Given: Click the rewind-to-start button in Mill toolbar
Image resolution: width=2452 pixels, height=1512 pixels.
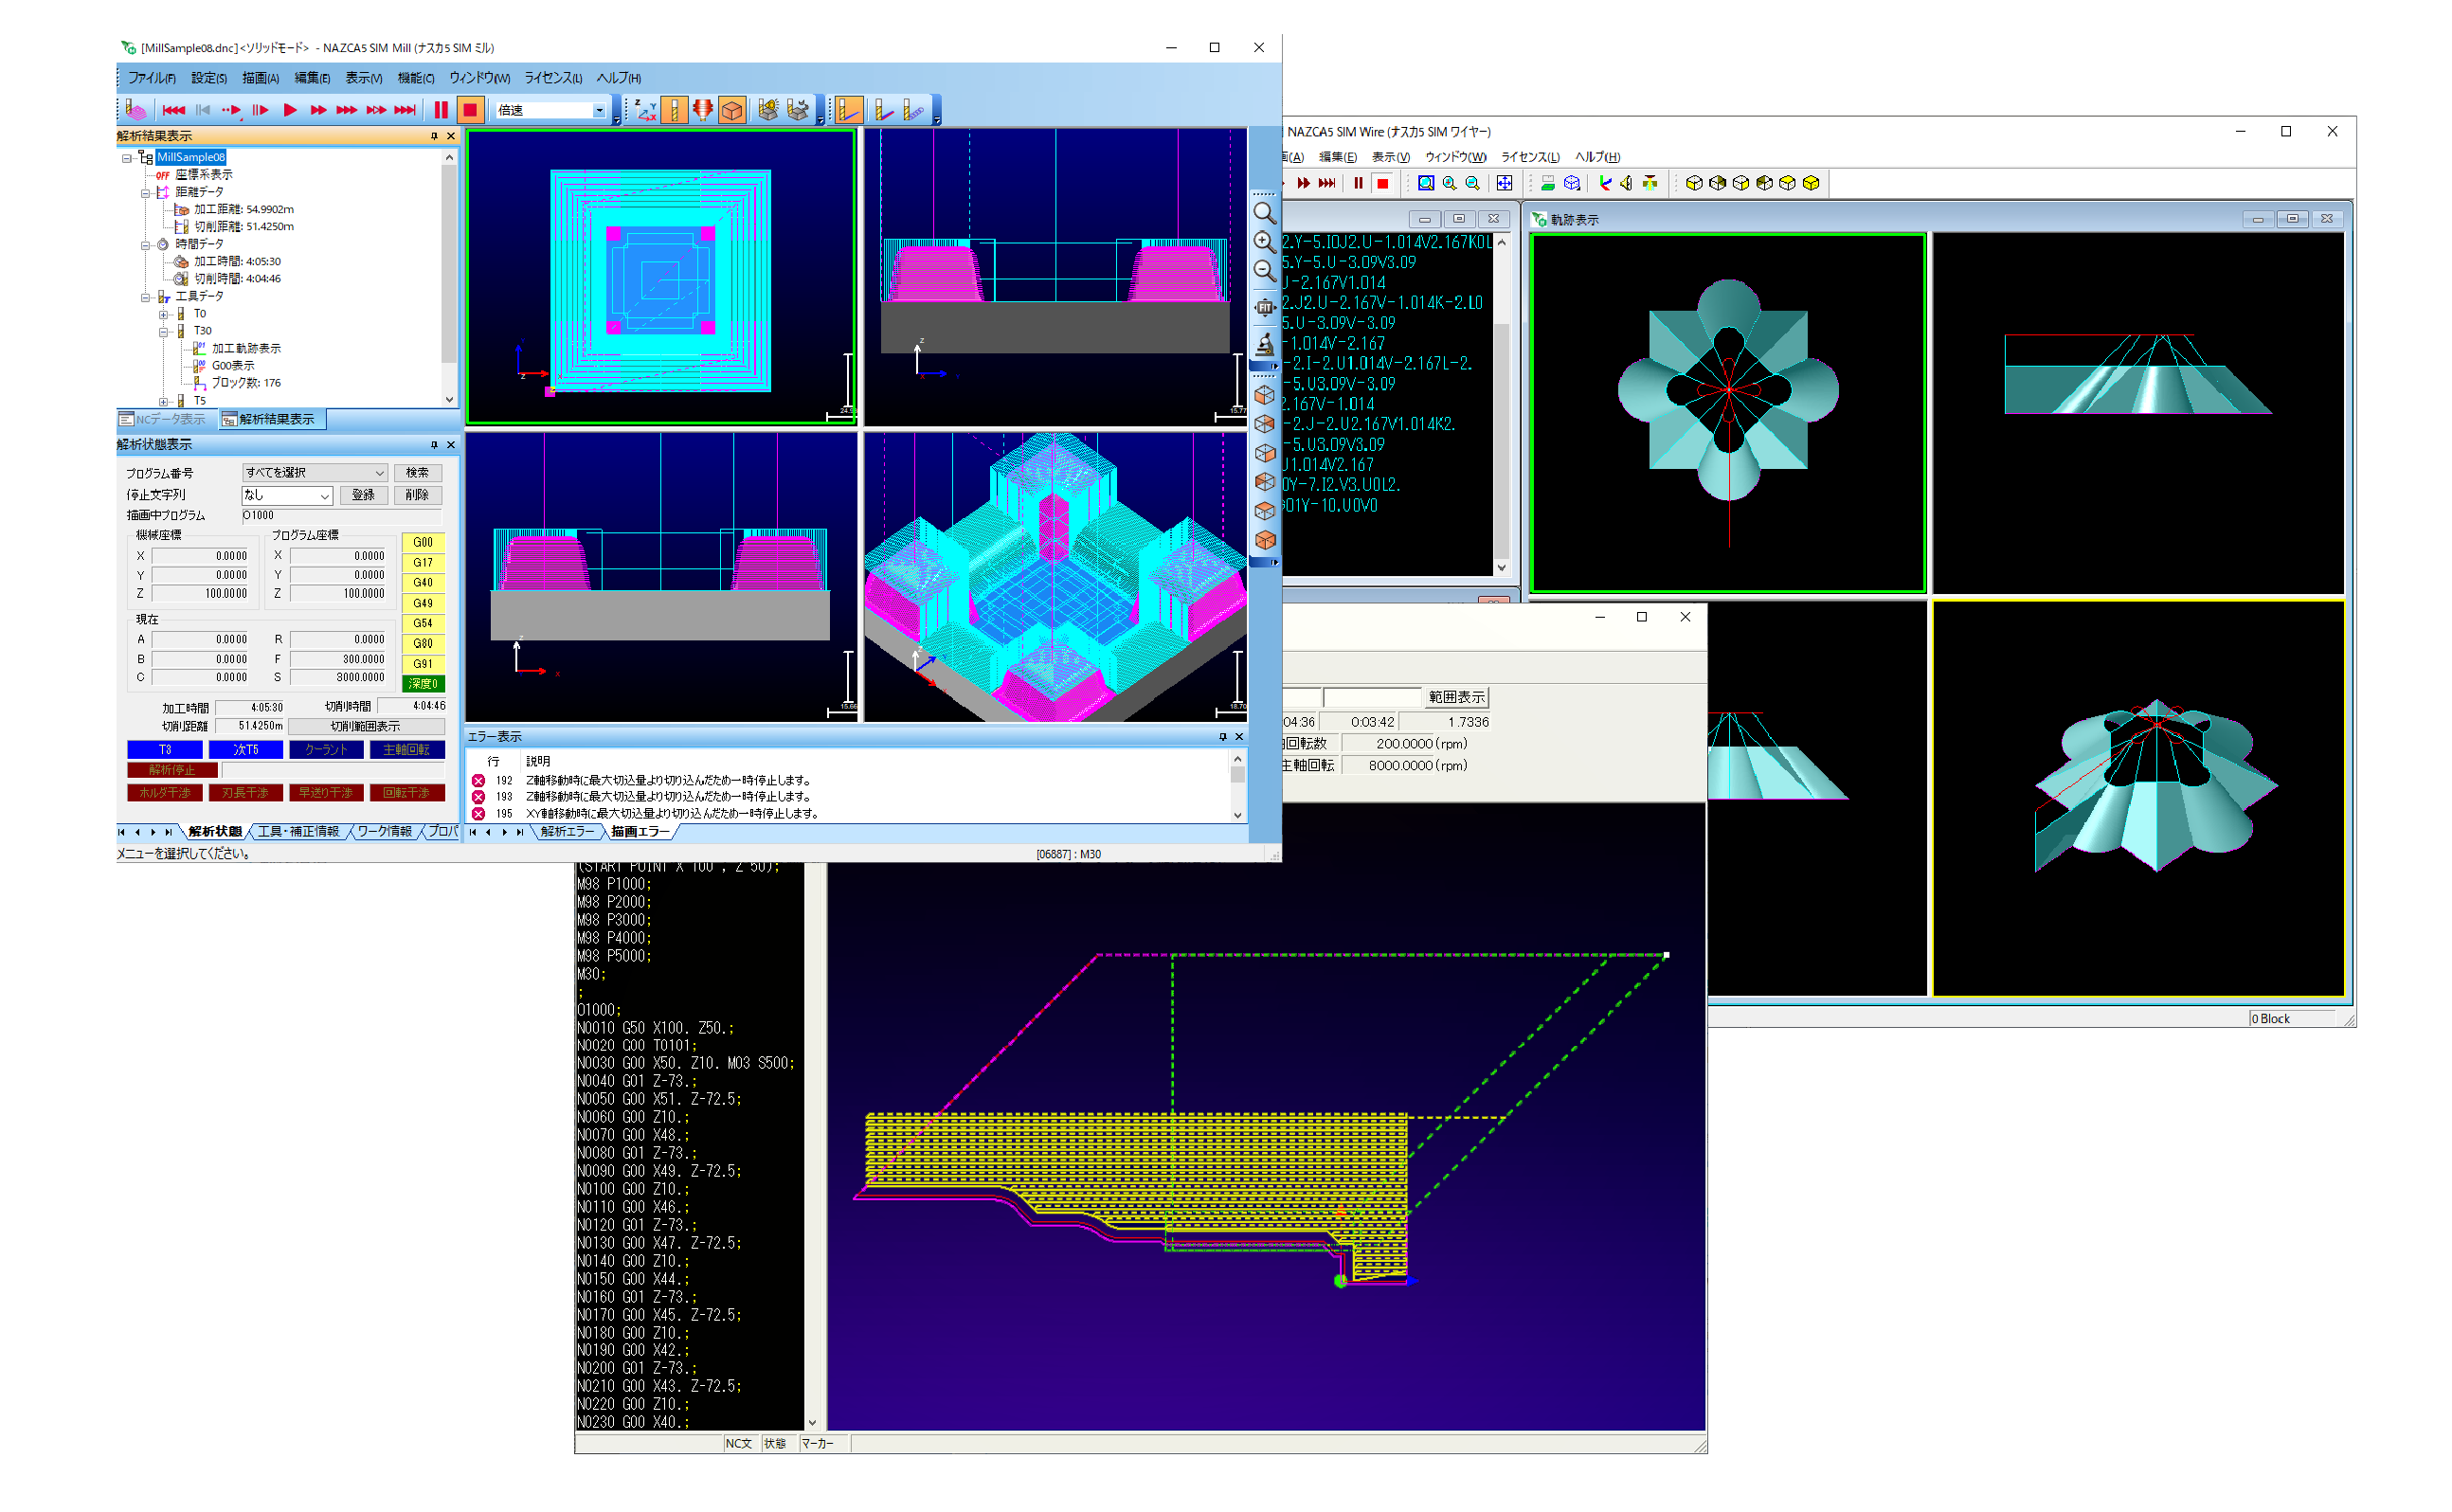Looking at the screenshot, I should 173,110.
